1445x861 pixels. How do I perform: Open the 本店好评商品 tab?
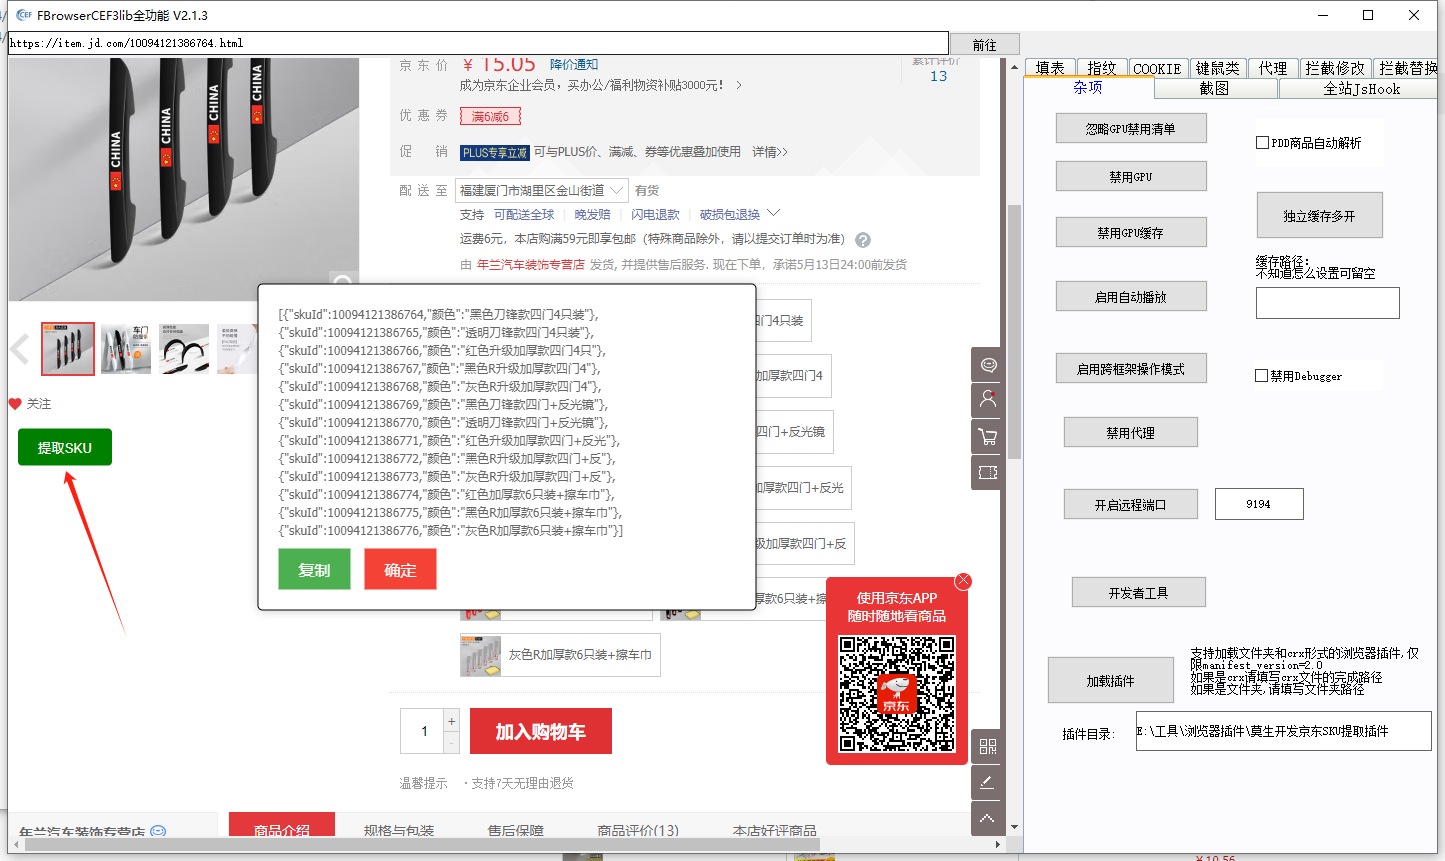click(775, 830)
